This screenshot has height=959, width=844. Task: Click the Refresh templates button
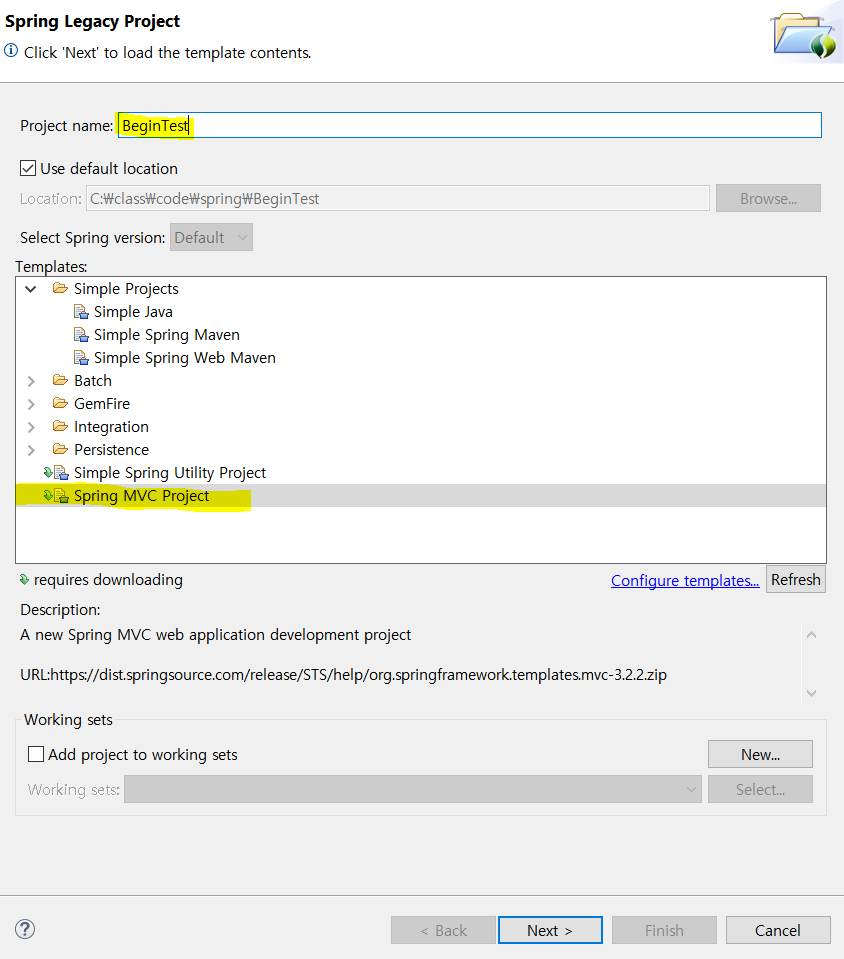(796, 579)
